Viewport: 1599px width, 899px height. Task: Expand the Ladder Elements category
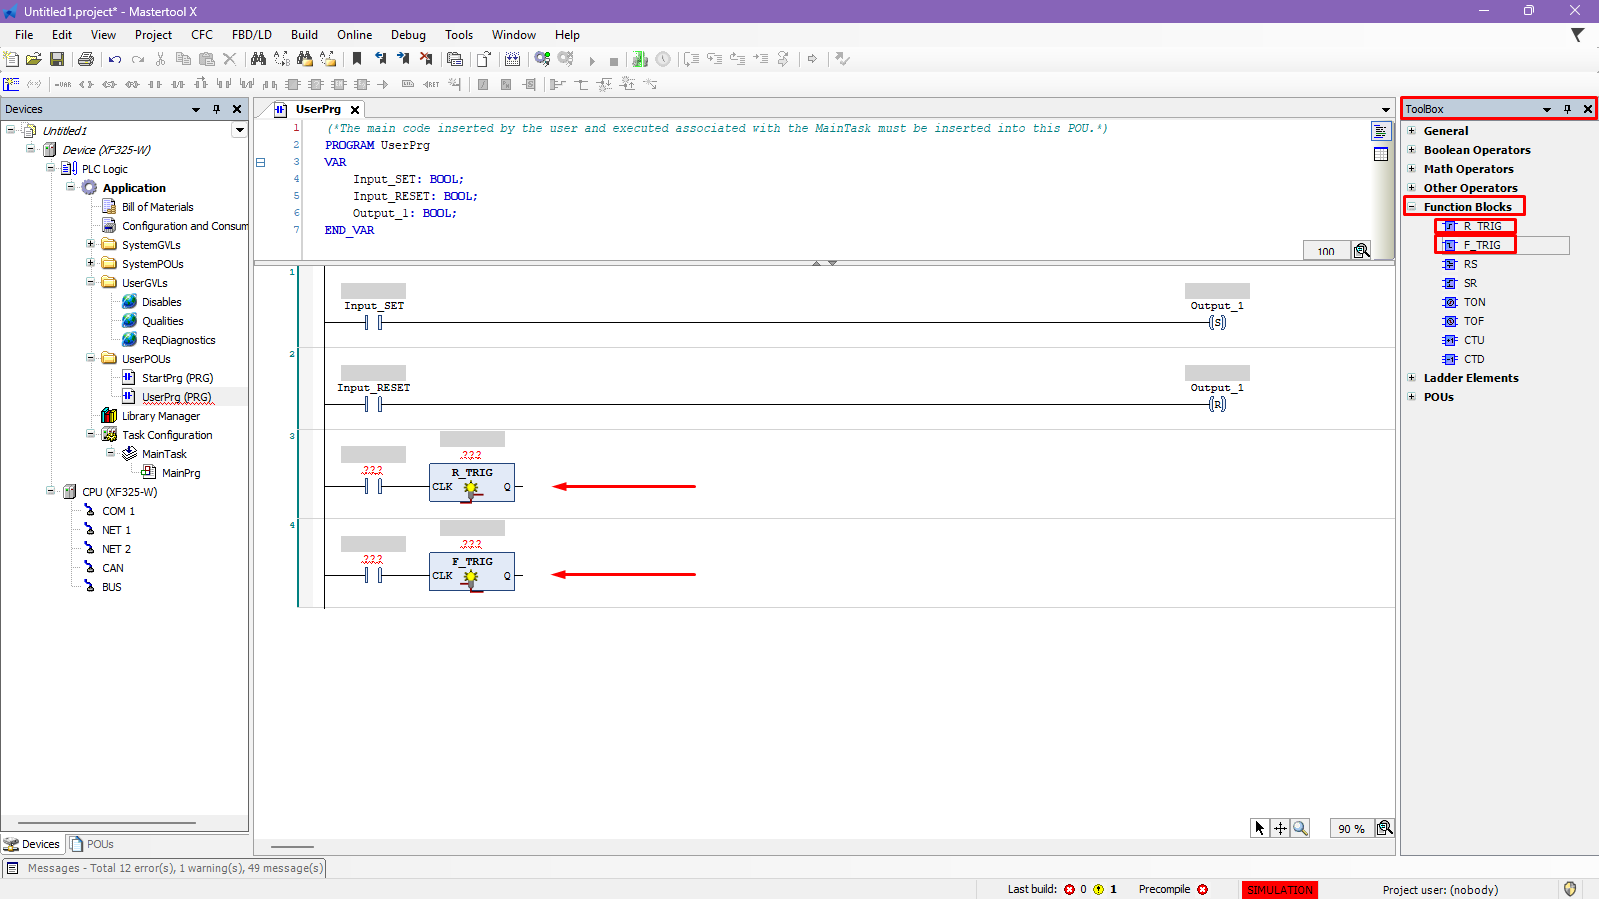(x=1412, y=378)
